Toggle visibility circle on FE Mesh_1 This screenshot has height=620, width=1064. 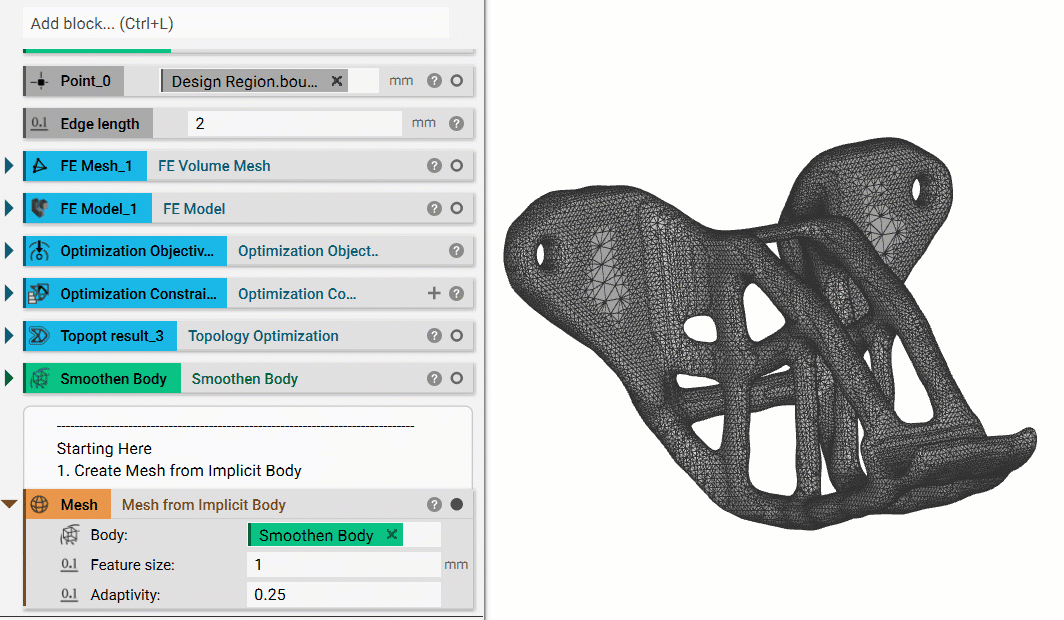tap(458, 165)
